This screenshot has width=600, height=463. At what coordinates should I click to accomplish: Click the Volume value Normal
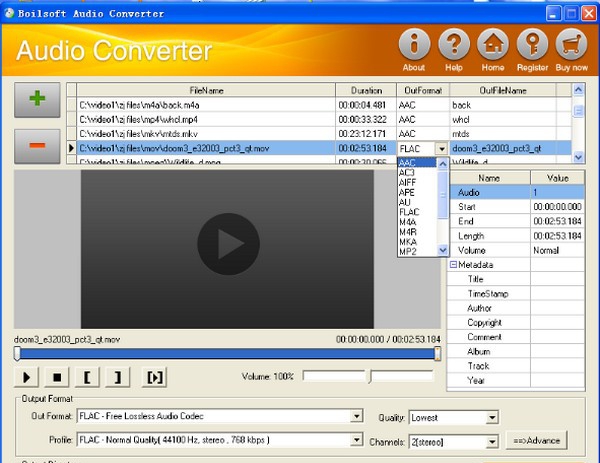pyautogui.click(x=558, y=250)
